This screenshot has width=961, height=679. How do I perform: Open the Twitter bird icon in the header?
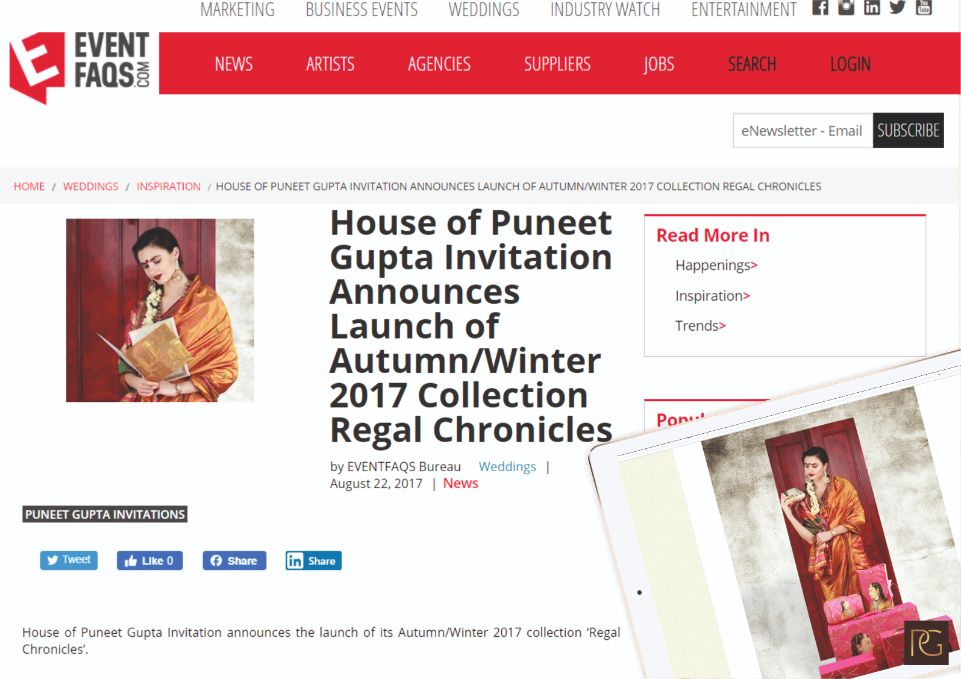pos(897,7)
